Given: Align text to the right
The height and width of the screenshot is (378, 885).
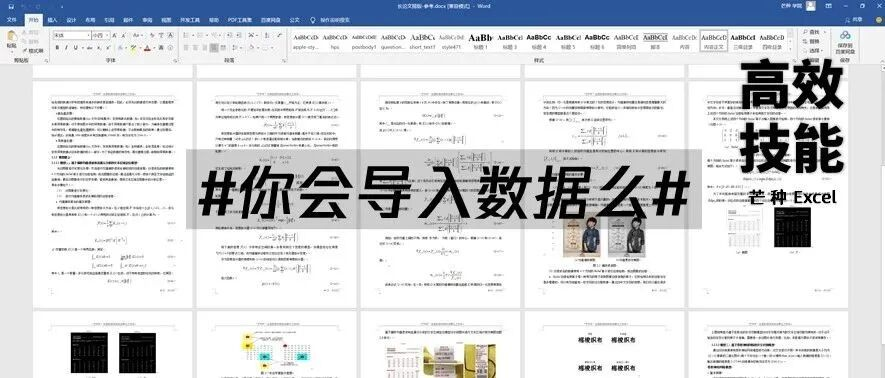Looking at the screenshot, I should (205, 47).
